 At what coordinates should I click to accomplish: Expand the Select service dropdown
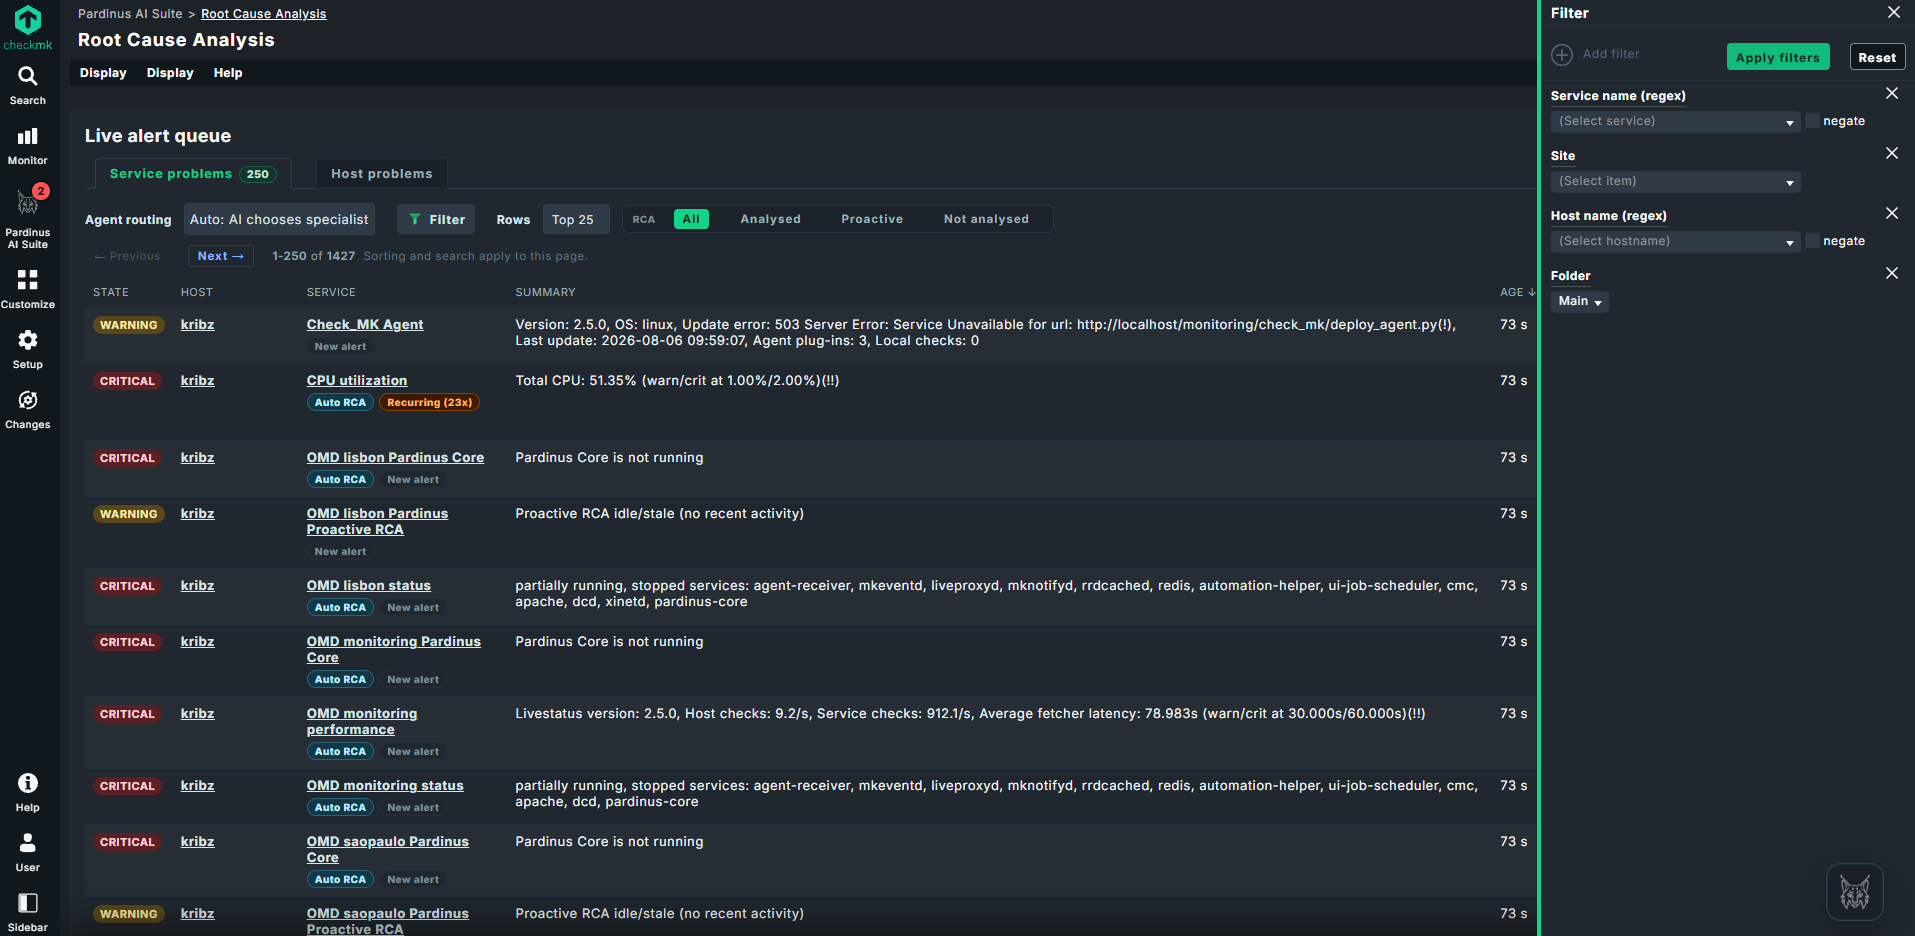(x=1676, y=121)
